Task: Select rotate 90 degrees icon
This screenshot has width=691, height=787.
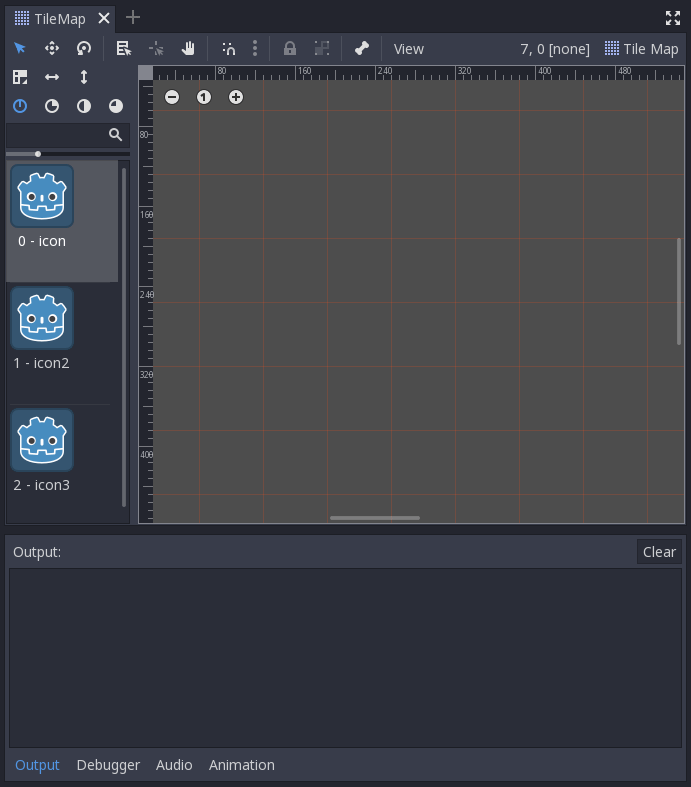Action: pyautogui.click(x=52, y=106)
